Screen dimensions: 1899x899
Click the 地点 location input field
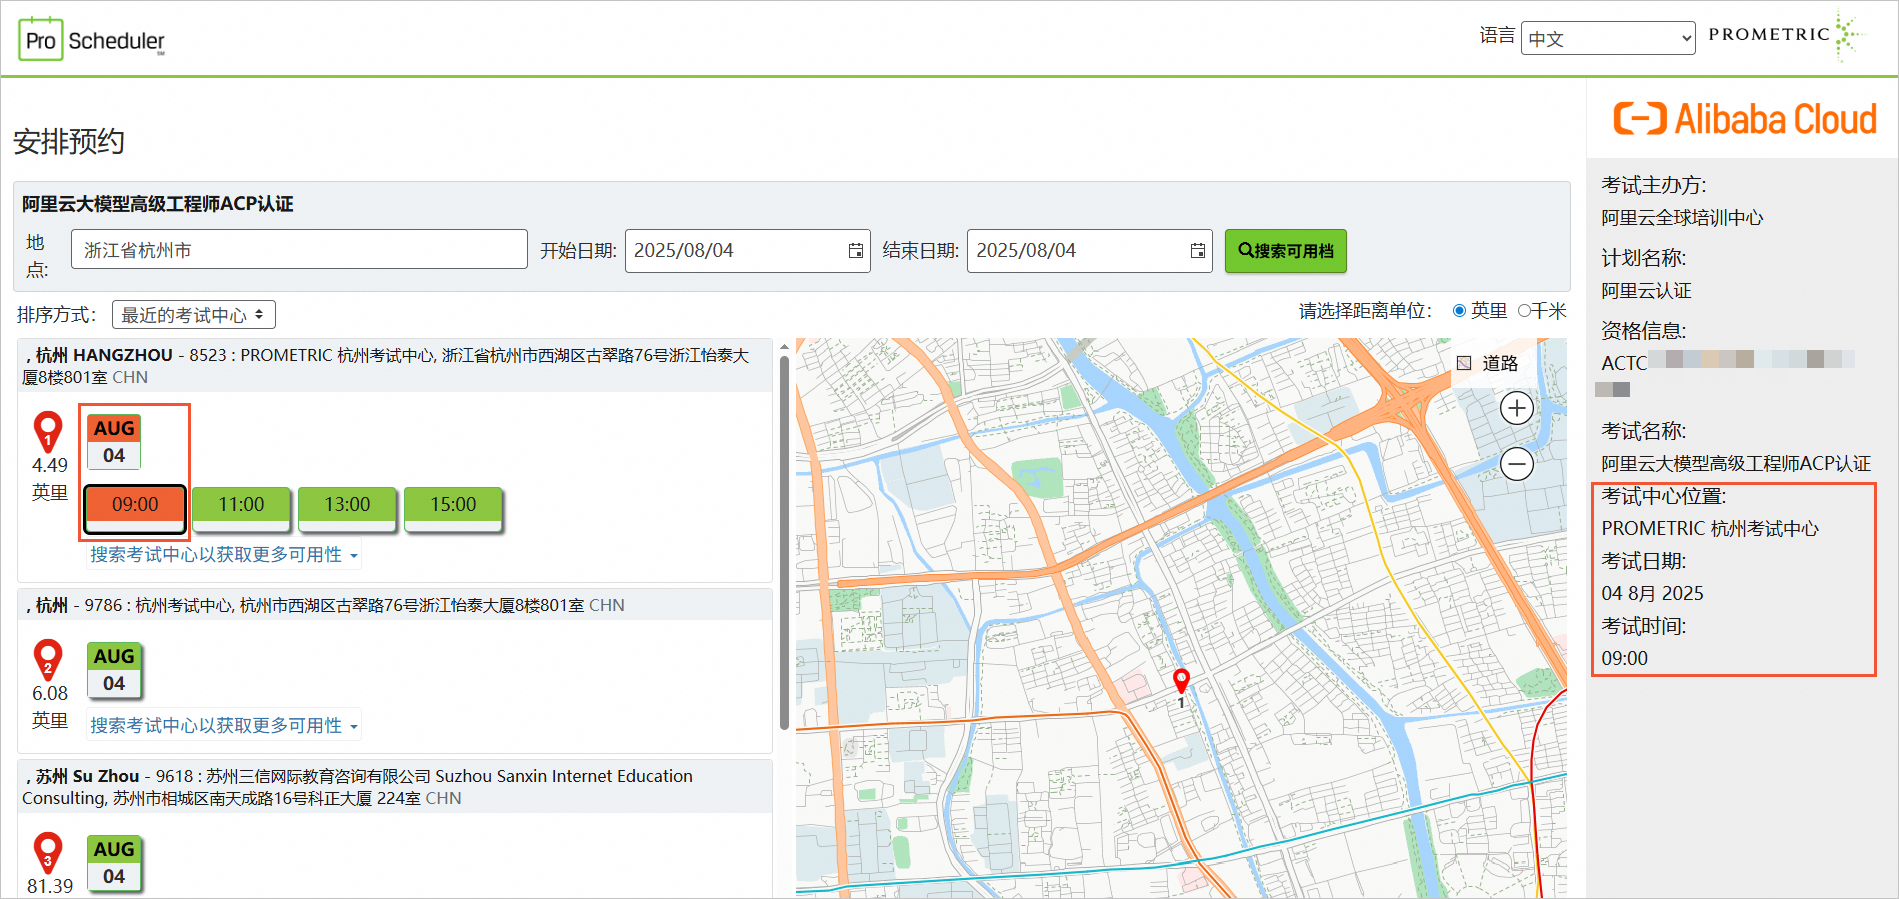coord(299,249)
